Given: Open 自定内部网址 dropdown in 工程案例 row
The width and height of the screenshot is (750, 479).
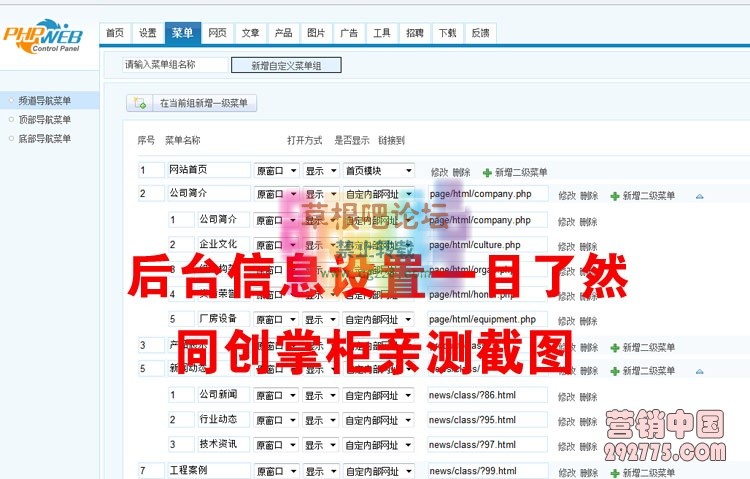Looking at the screenshot, I should click(x=378, y=471).
